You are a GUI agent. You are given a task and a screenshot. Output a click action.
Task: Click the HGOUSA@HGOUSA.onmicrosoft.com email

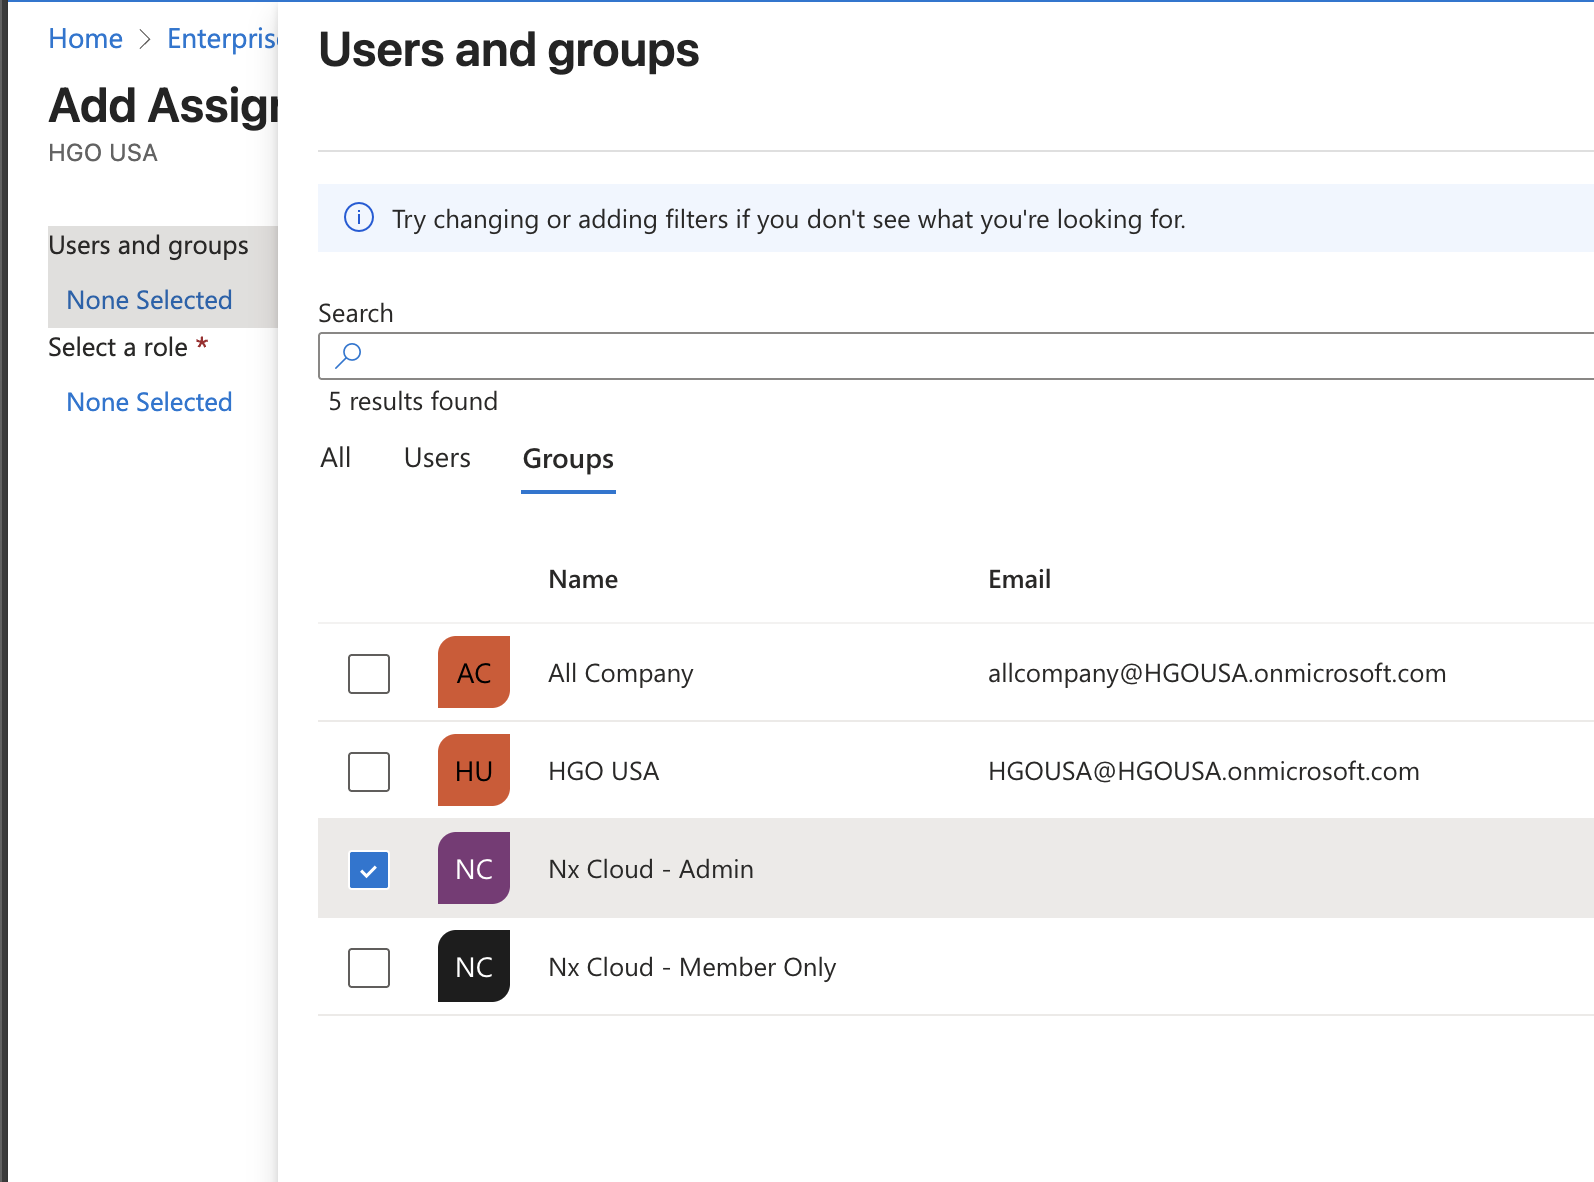1203,771
